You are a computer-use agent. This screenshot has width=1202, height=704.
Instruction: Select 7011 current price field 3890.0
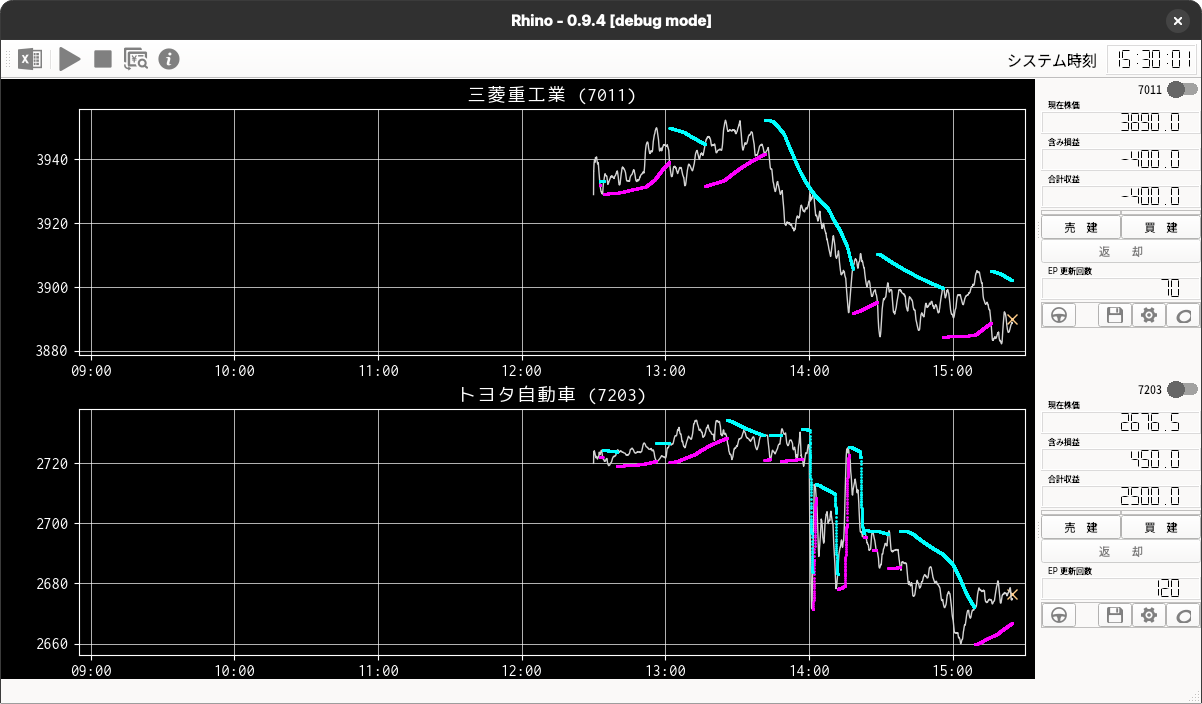pyautogui.click(x=1120, y=123)
